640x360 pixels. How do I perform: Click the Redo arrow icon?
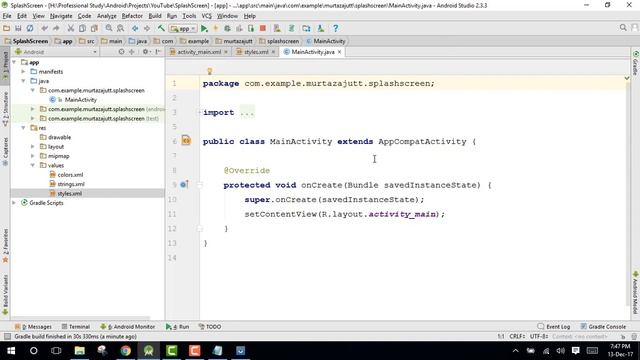56,28
